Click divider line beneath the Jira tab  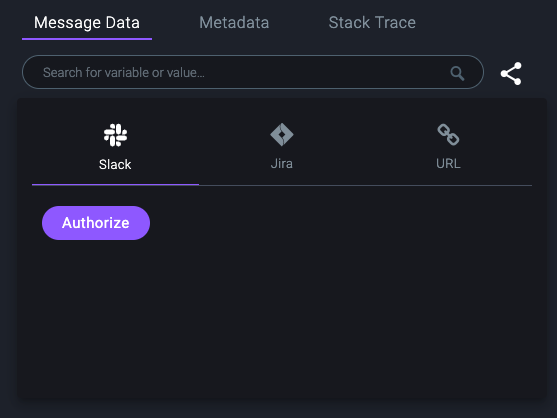282,185
